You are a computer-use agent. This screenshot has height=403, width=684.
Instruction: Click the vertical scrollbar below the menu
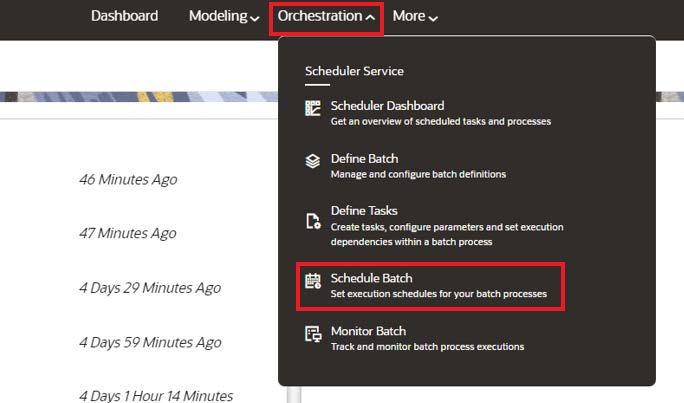tap(294, 395)
